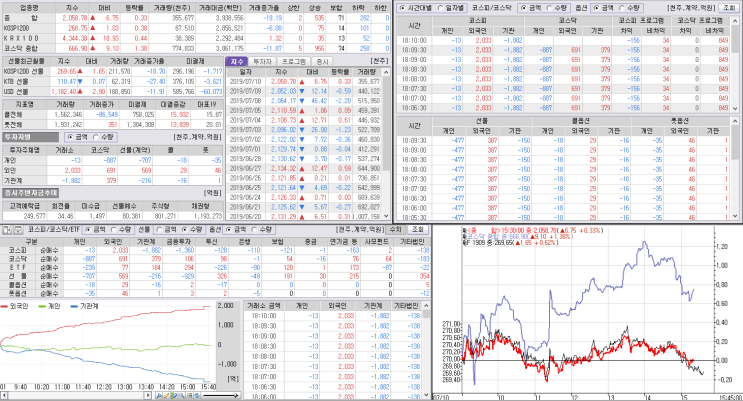
Task: Switch to the 프로그램 tab
Action: [293, 62]
